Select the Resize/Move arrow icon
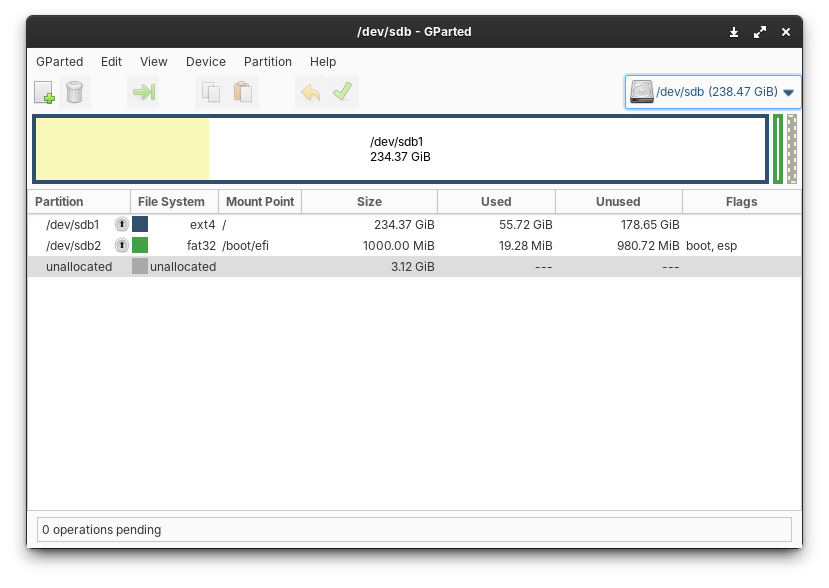 tap(144, 92)
